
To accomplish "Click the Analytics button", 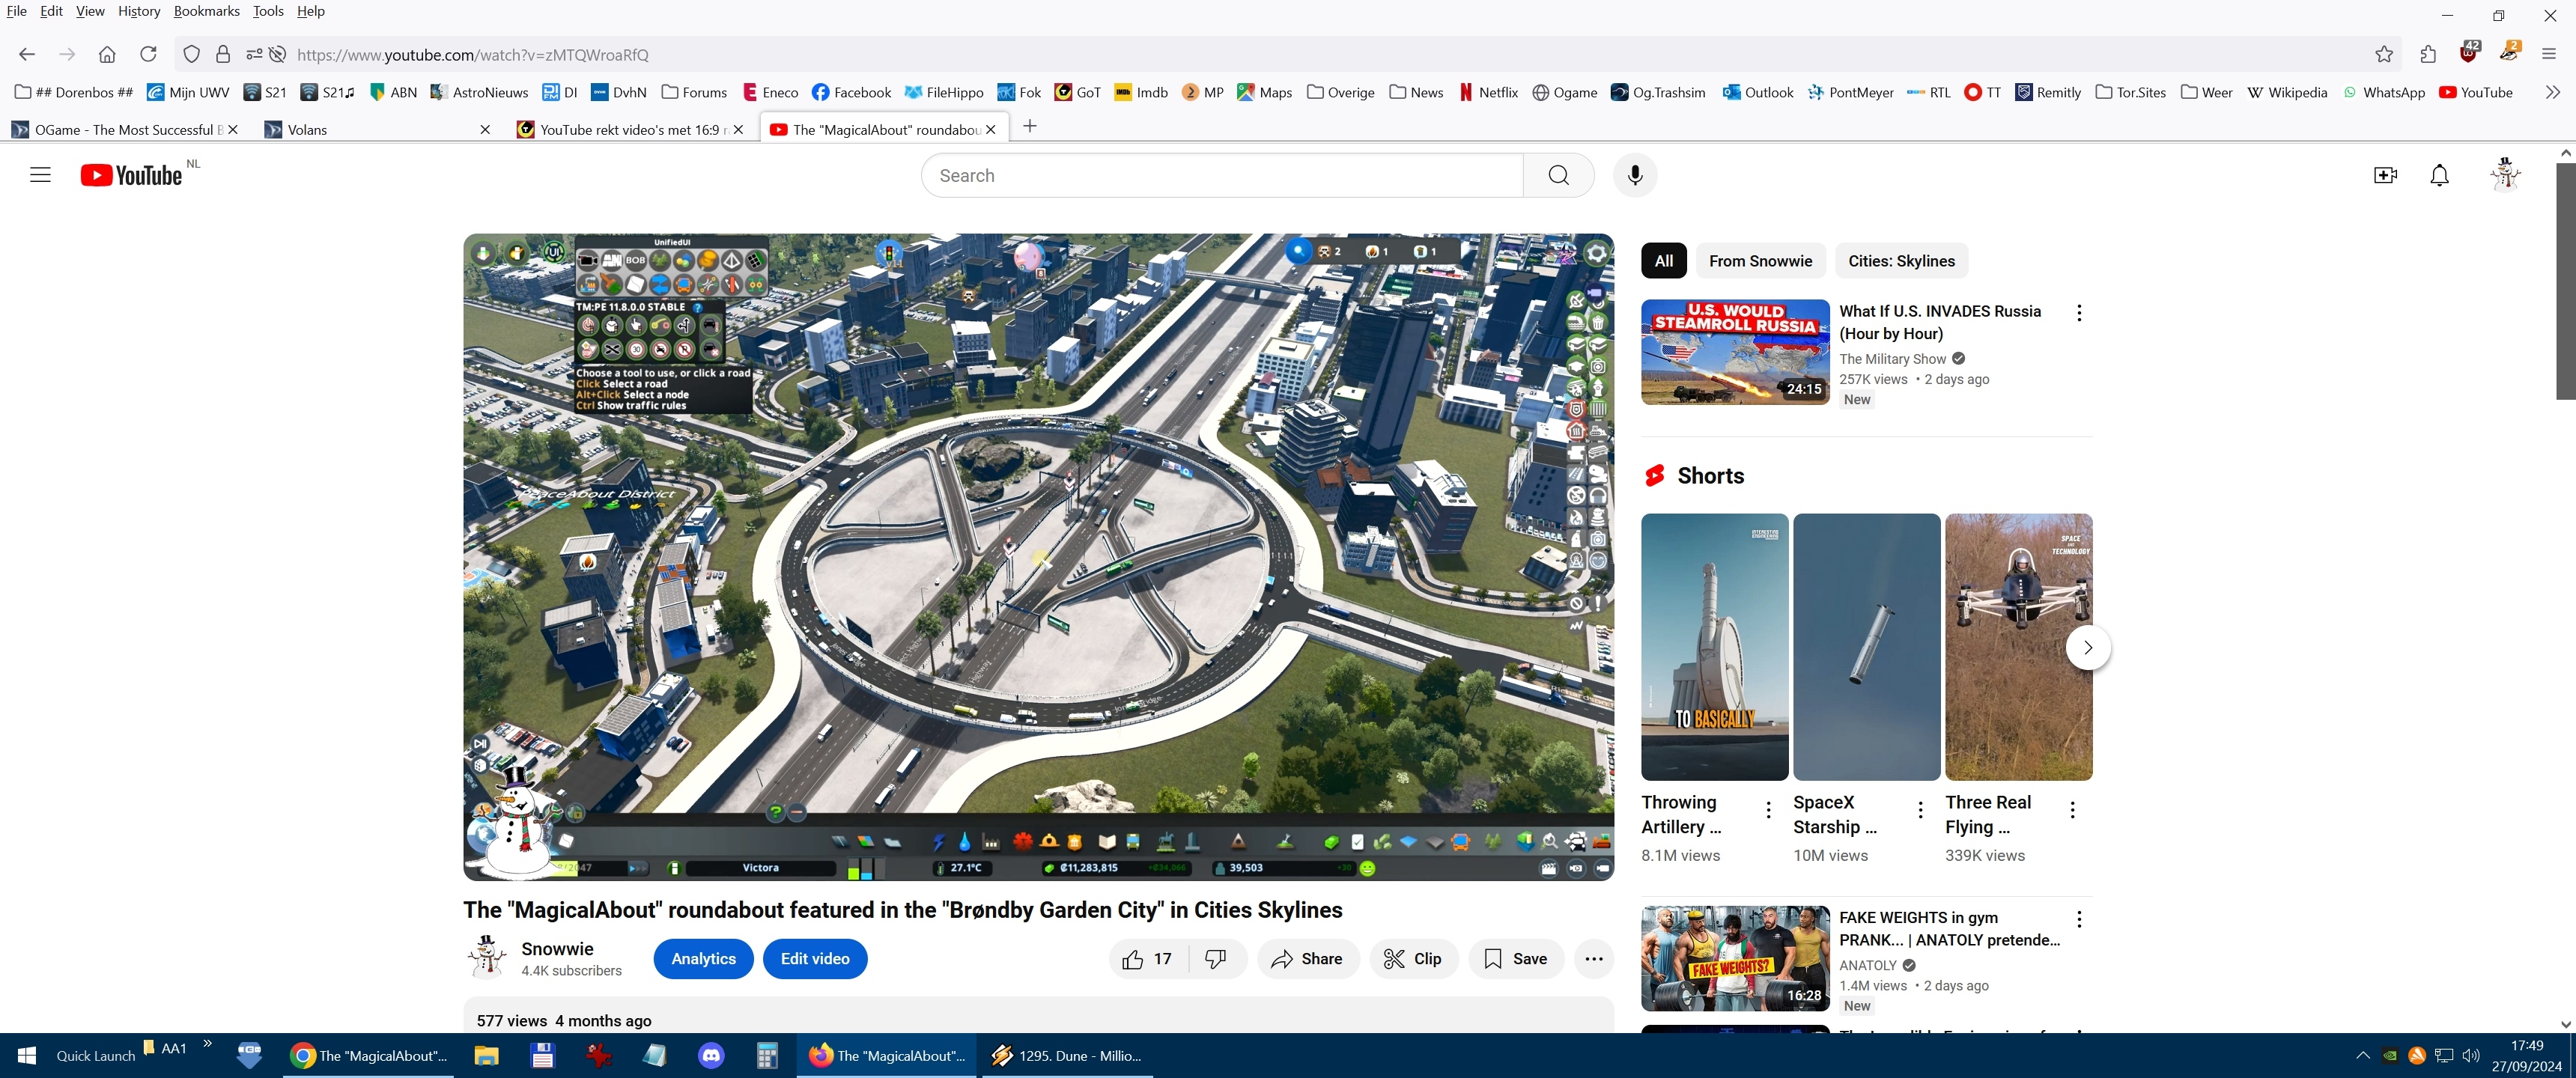I will point(703,958).
